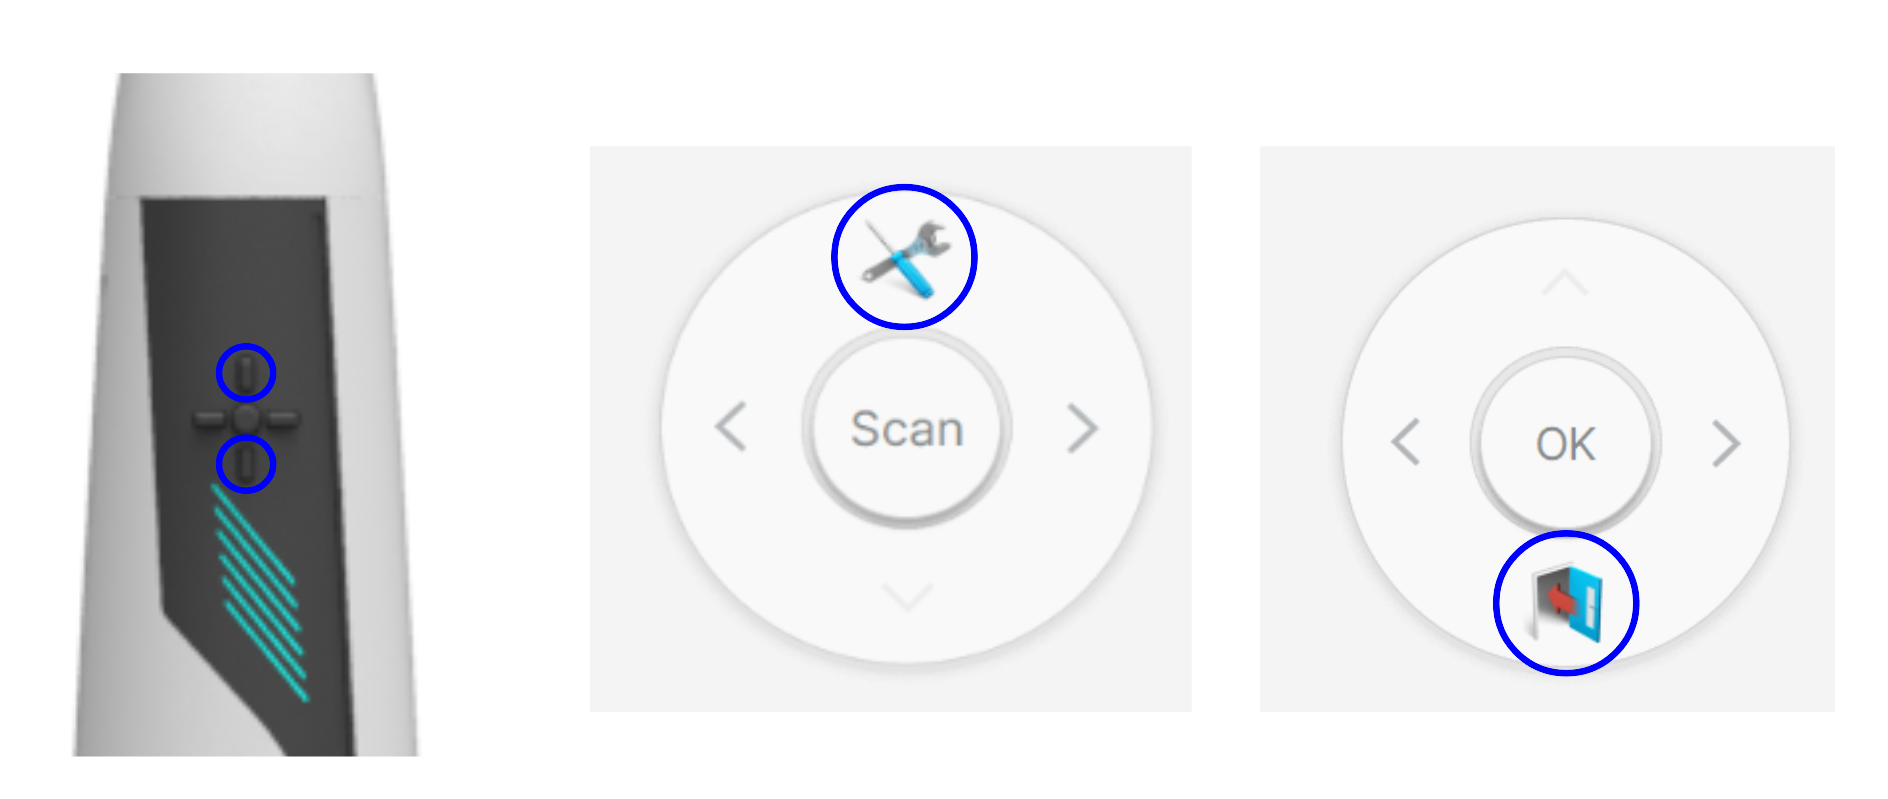Tap the down button on the scanner D-pad
The image size is (1888, 799).
[x=246, y=464]
